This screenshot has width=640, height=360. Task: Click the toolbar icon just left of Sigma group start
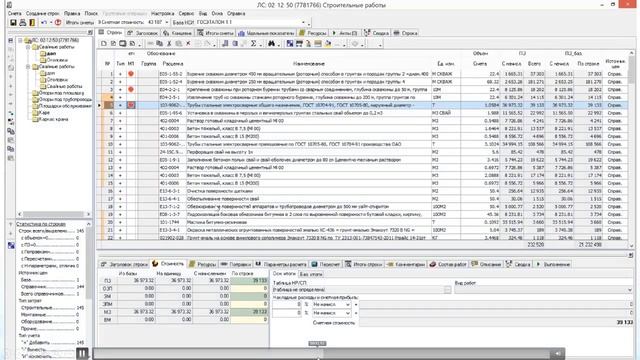[x=244, y=43]
